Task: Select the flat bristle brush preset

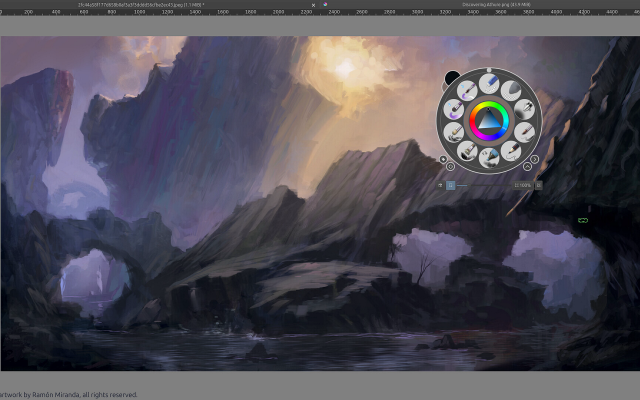Action: [467, 151]
